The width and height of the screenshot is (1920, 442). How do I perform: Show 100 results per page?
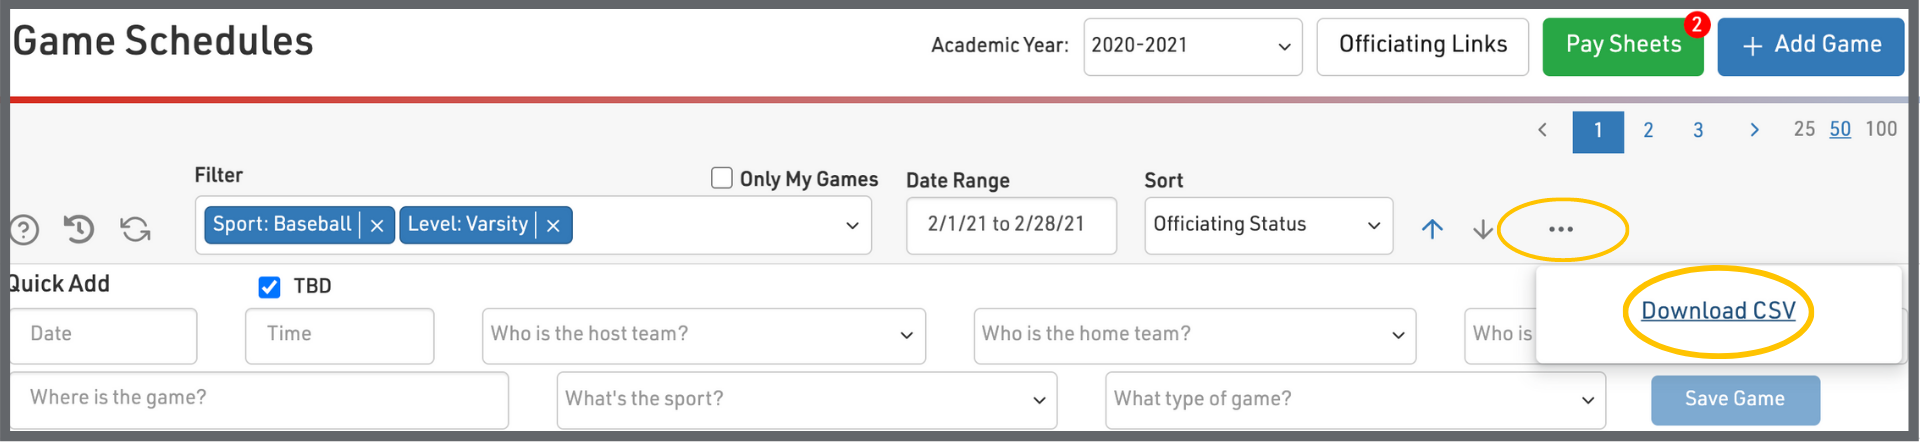coord(1881,129)
